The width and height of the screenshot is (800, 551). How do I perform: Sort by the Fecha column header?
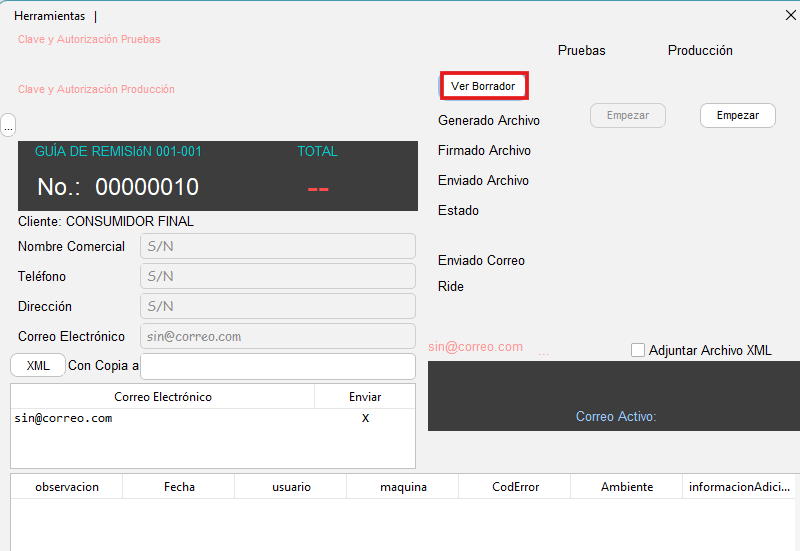point(179,487)
